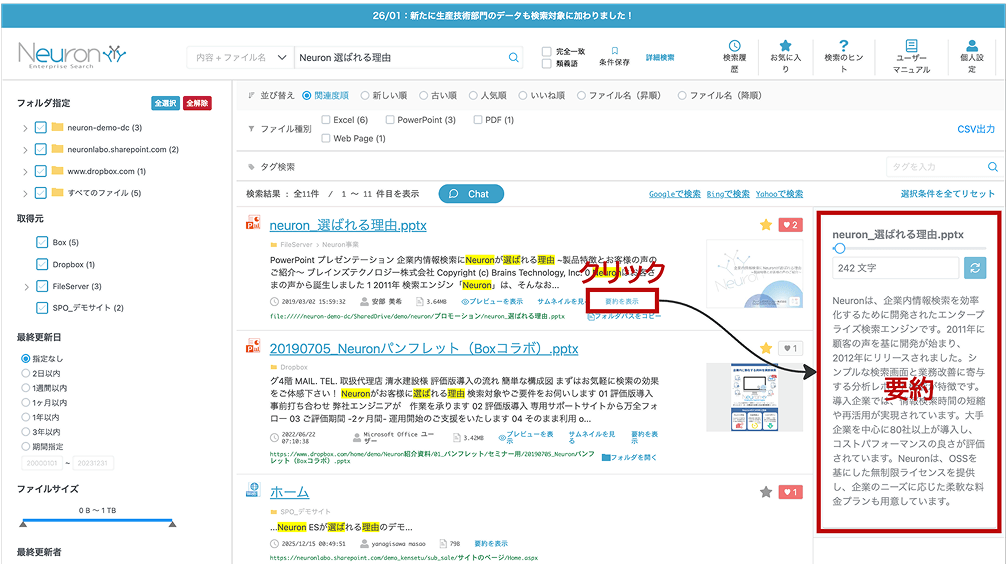
Task: Click PowerPoint icon of Boxコラボ result
Action: coord(253,346)
